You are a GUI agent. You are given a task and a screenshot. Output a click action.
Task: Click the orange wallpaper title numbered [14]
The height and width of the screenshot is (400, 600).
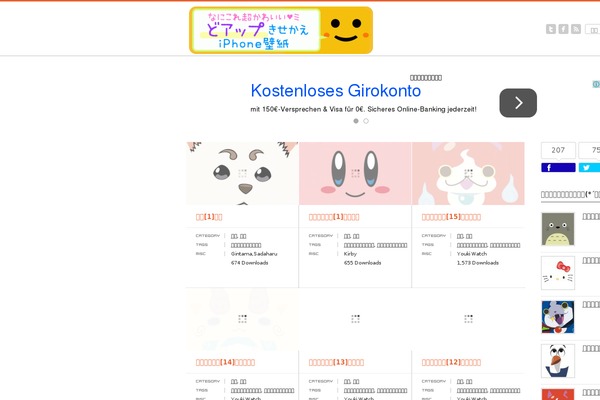point(225,362)
